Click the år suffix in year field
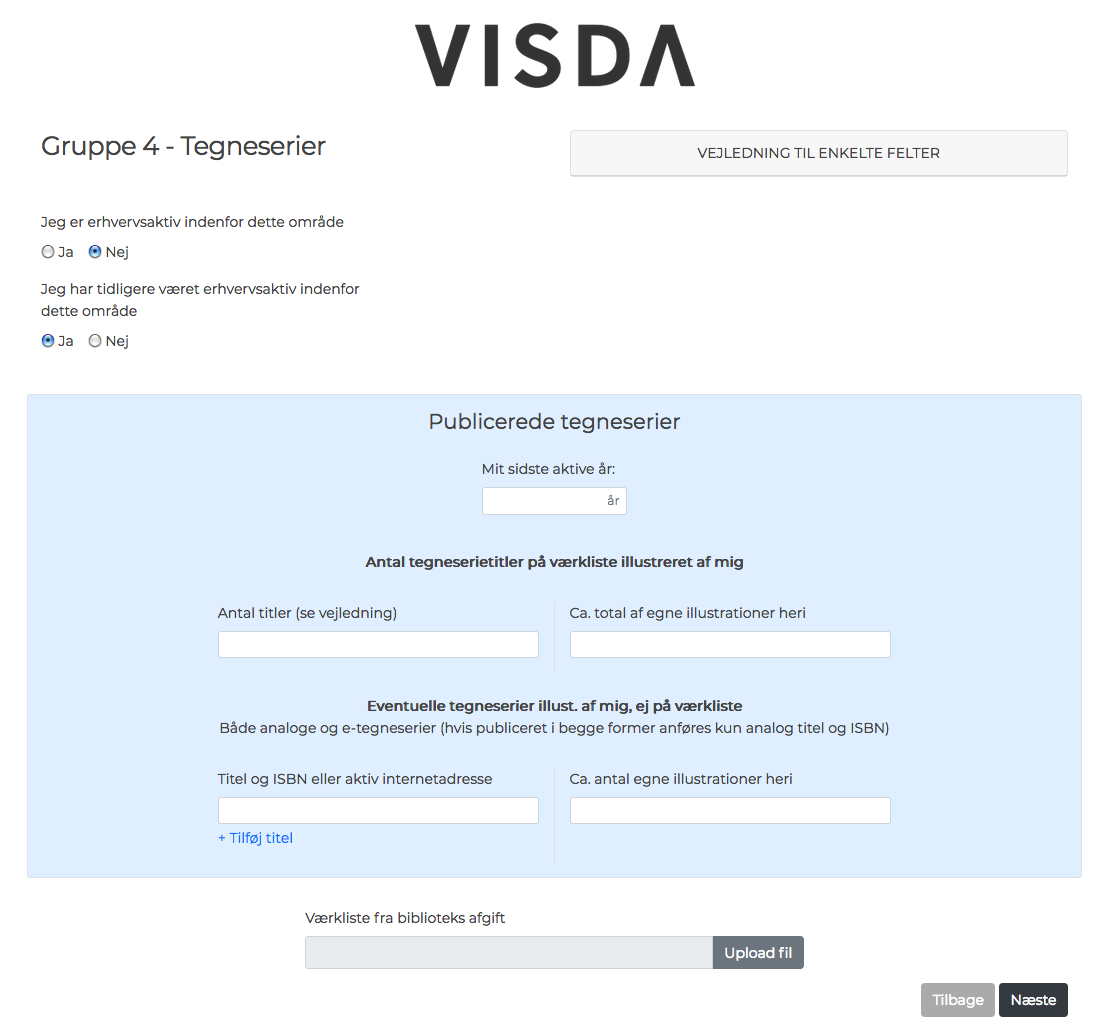Viewport: 1106px width, 1030px height. [613, 501]
